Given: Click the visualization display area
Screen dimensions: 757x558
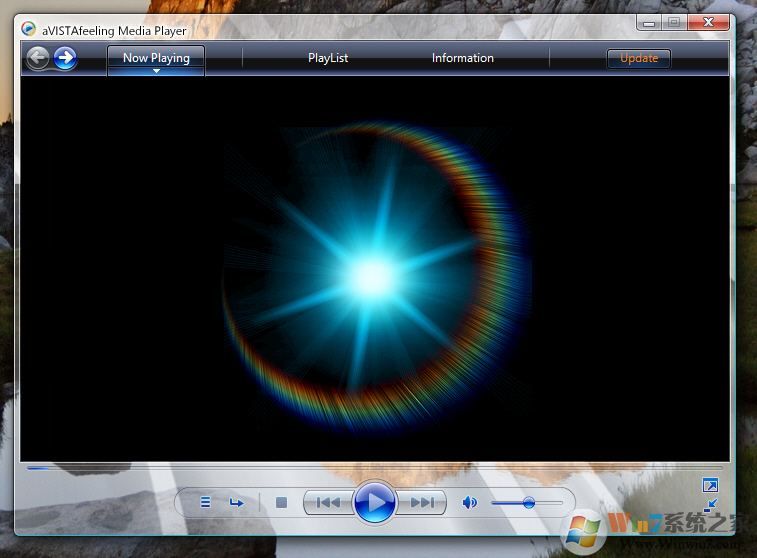Looking at the screenshot, I should [x=375, y=270].
